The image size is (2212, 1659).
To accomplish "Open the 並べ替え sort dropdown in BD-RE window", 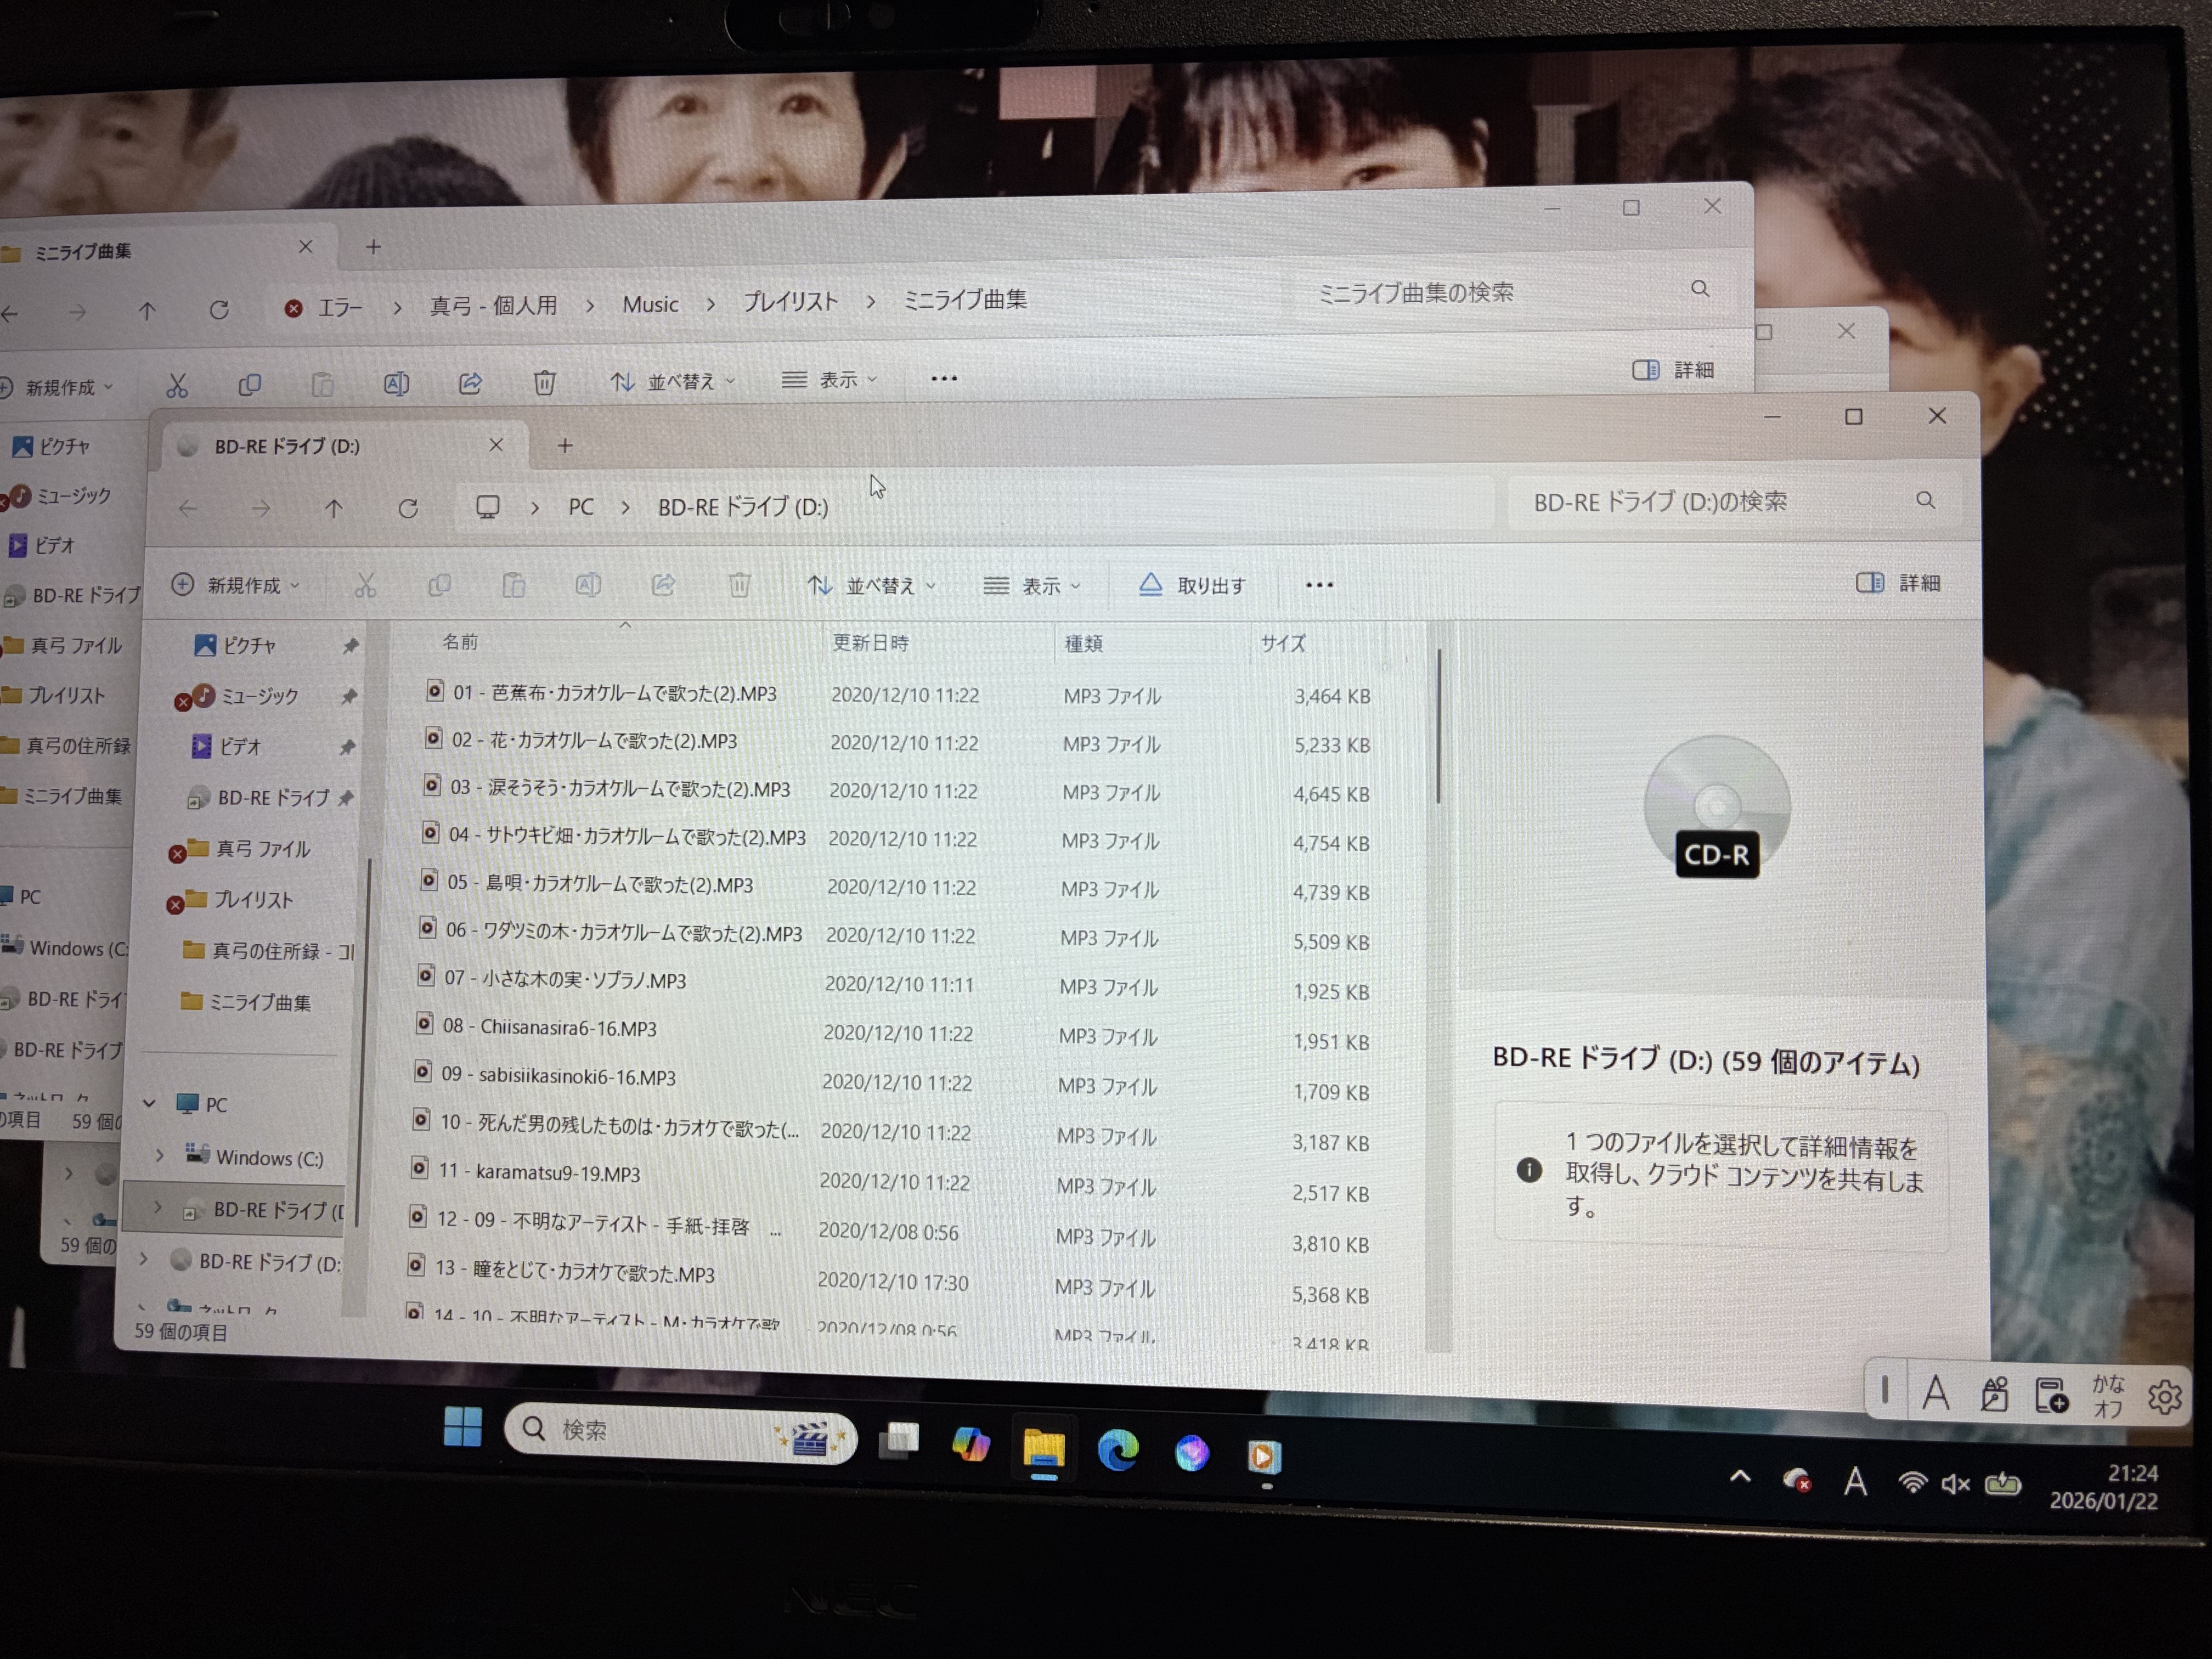I will (x=871, y=585).
